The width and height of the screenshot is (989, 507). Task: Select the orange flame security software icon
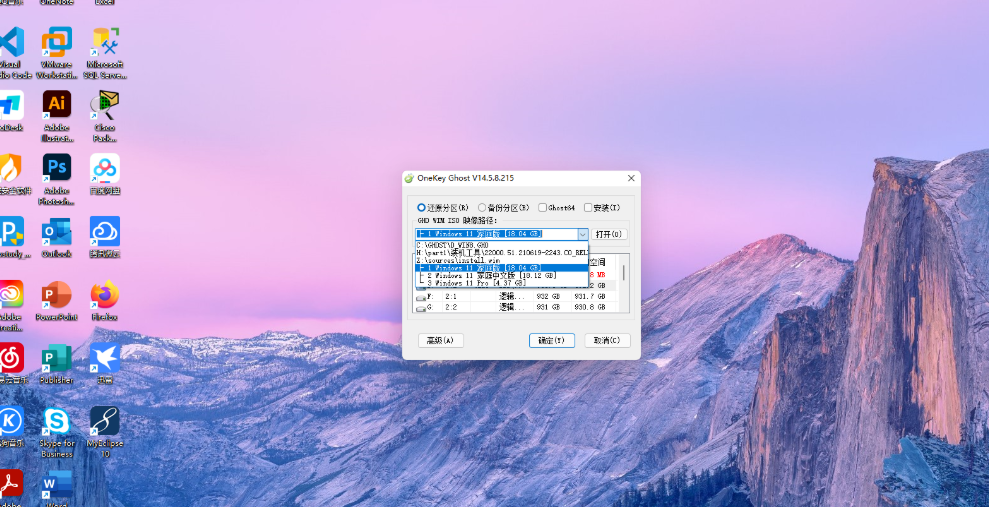[x=13, y=173]
